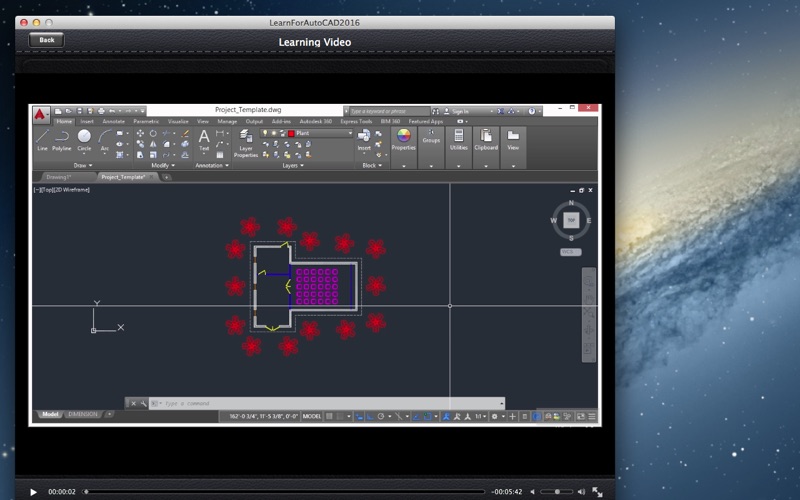Enter full screen video mode
This screenshot has height=500, width=800.
[x=597, y=492]
